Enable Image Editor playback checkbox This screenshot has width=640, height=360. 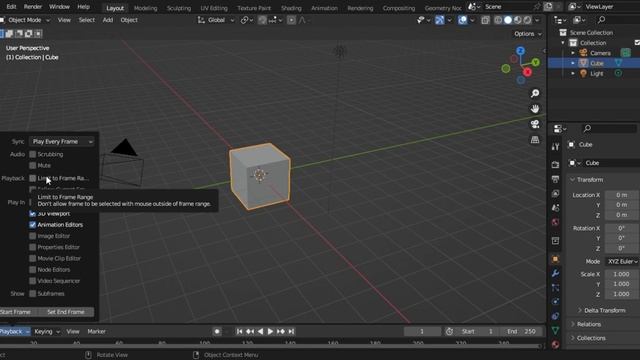(x=33, y=236)
